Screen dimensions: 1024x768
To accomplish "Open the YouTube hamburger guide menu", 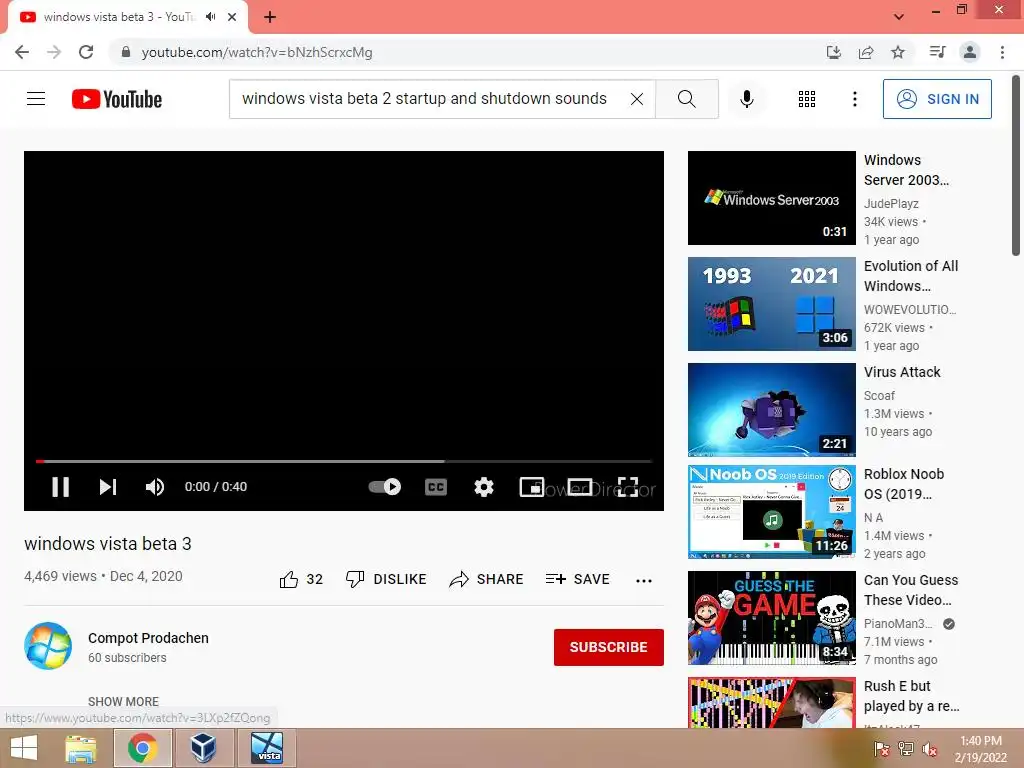I will (36, 99).
